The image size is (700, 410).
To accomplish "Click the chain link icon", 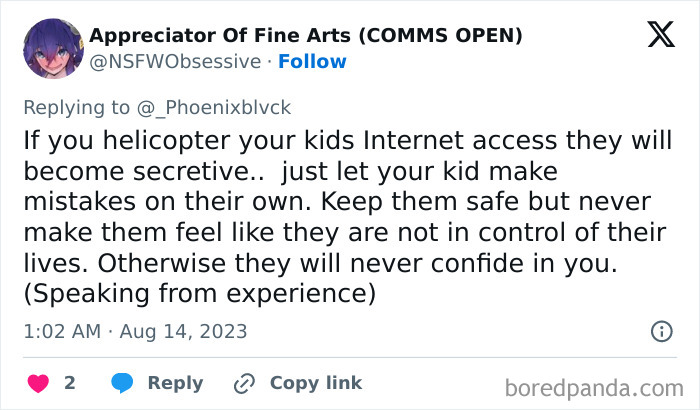I will point(244,383).
